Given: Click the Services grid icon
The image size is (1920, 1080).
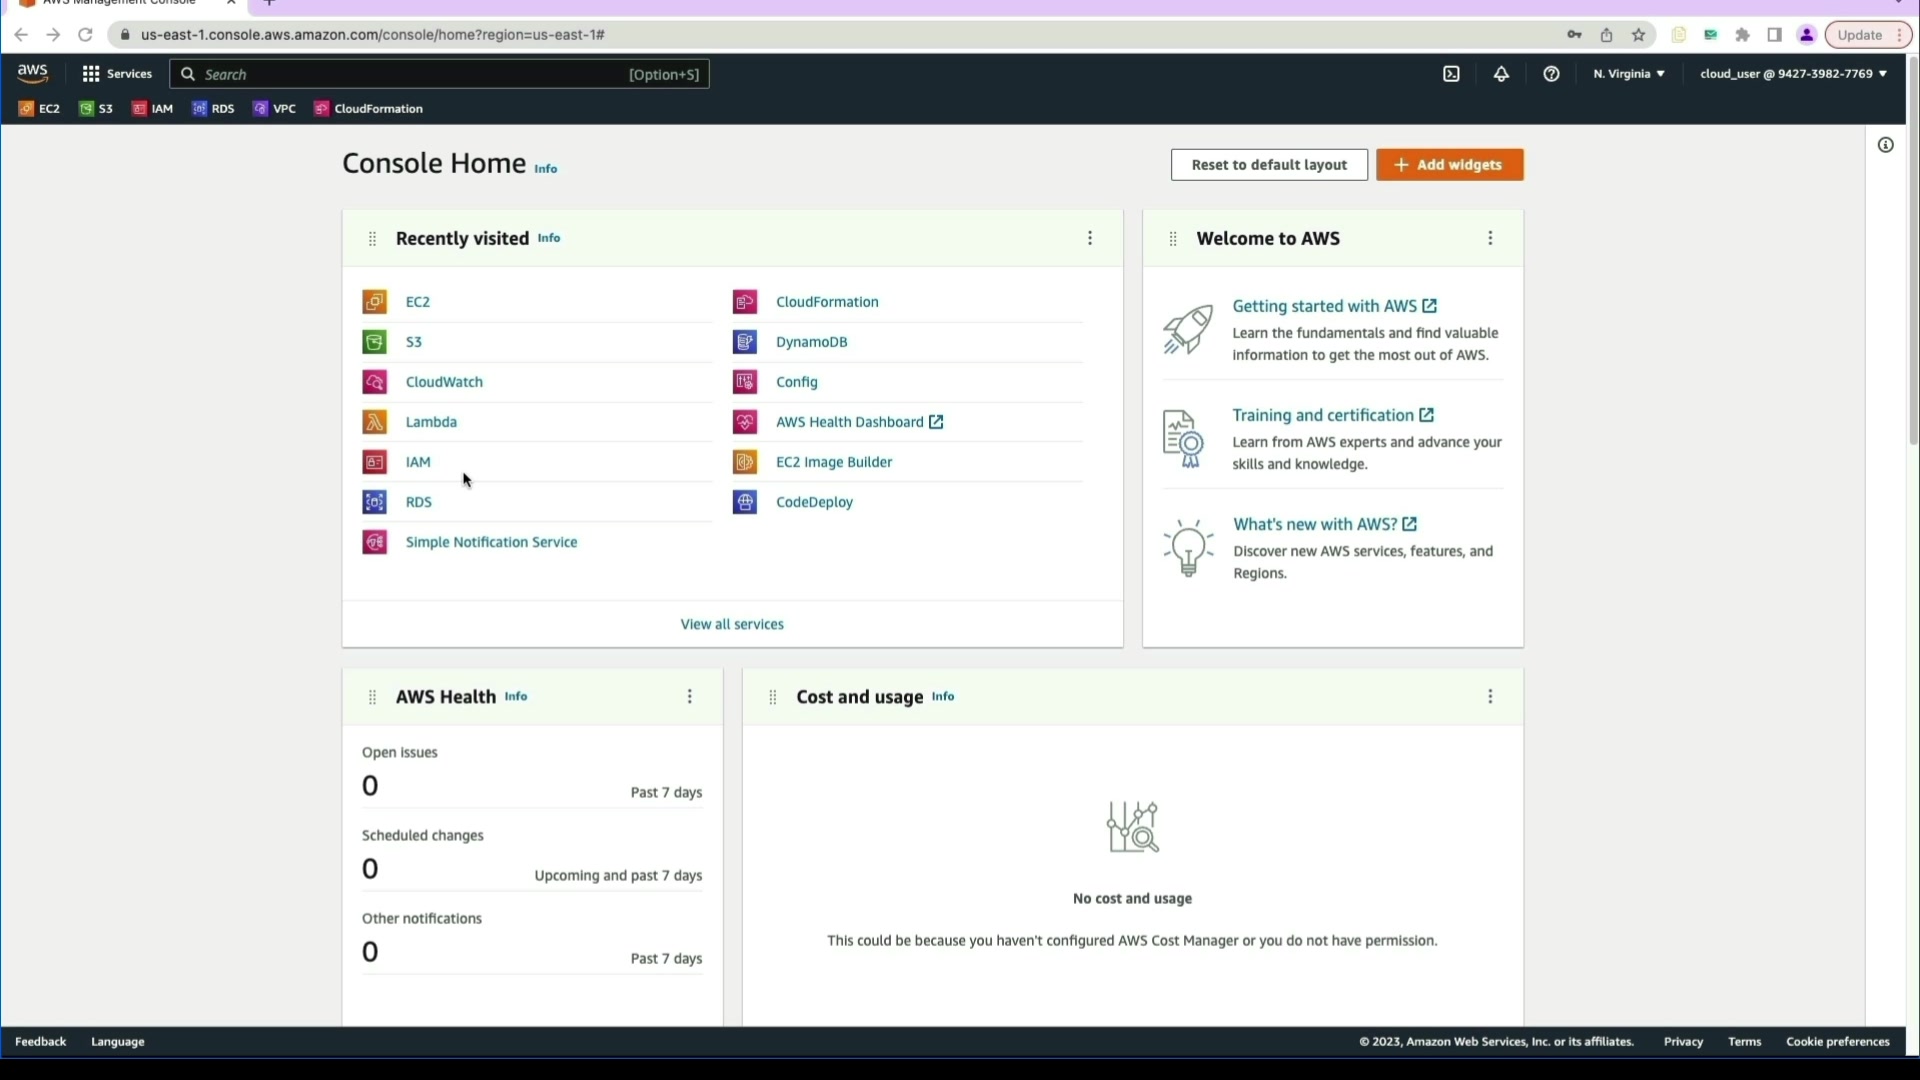Looking at the screenshot, I should click(x=91, y=74).
